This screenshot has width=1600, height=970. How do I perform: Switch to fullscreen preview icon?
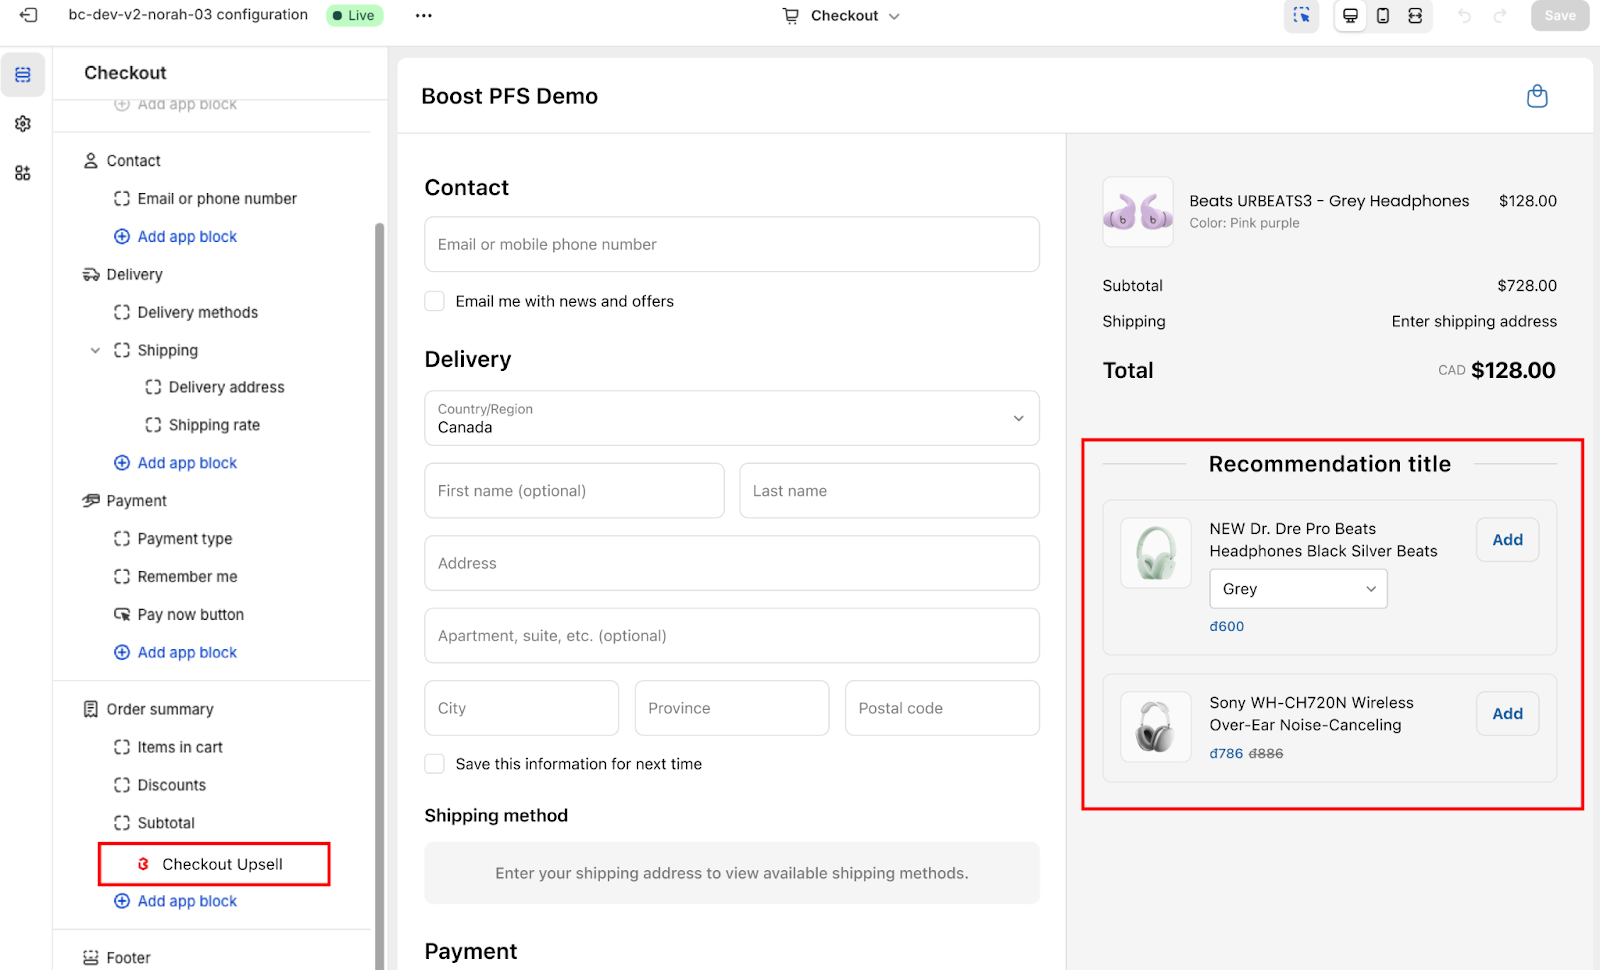tap(1415, 16)
